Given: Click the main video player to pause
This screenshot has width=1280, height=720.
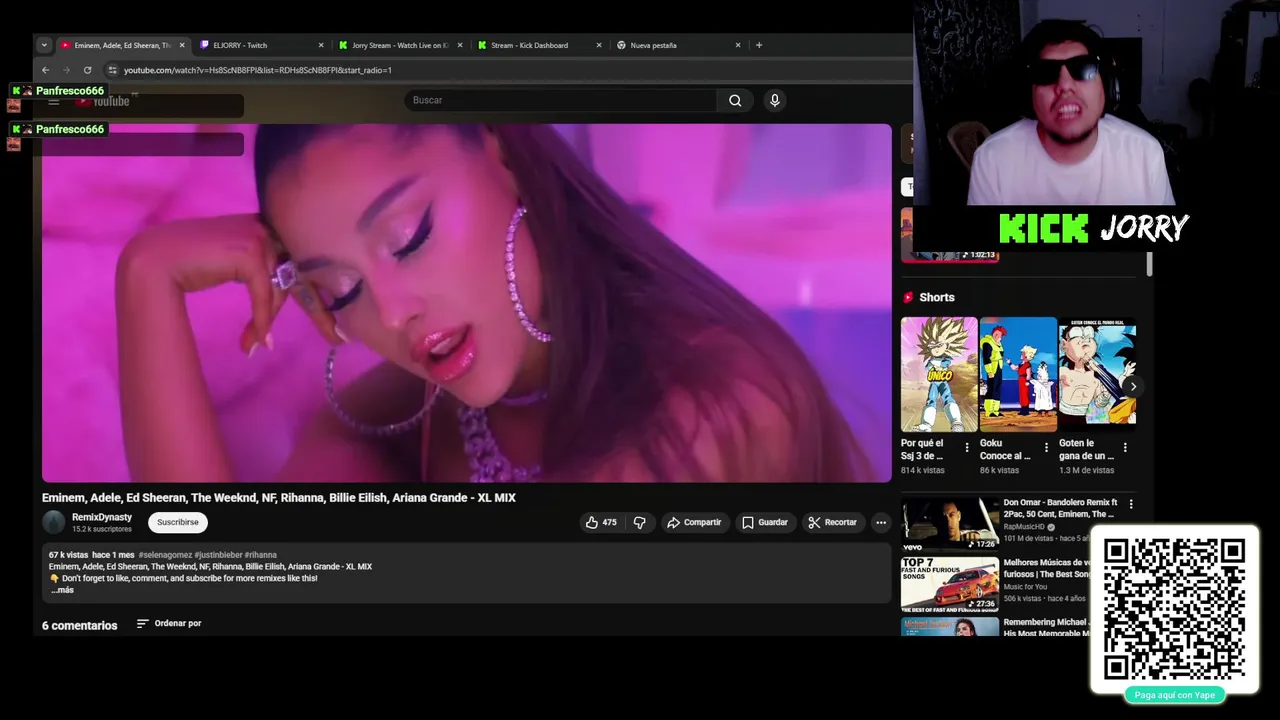Looking at the screenshot, I should pos(466,303).
